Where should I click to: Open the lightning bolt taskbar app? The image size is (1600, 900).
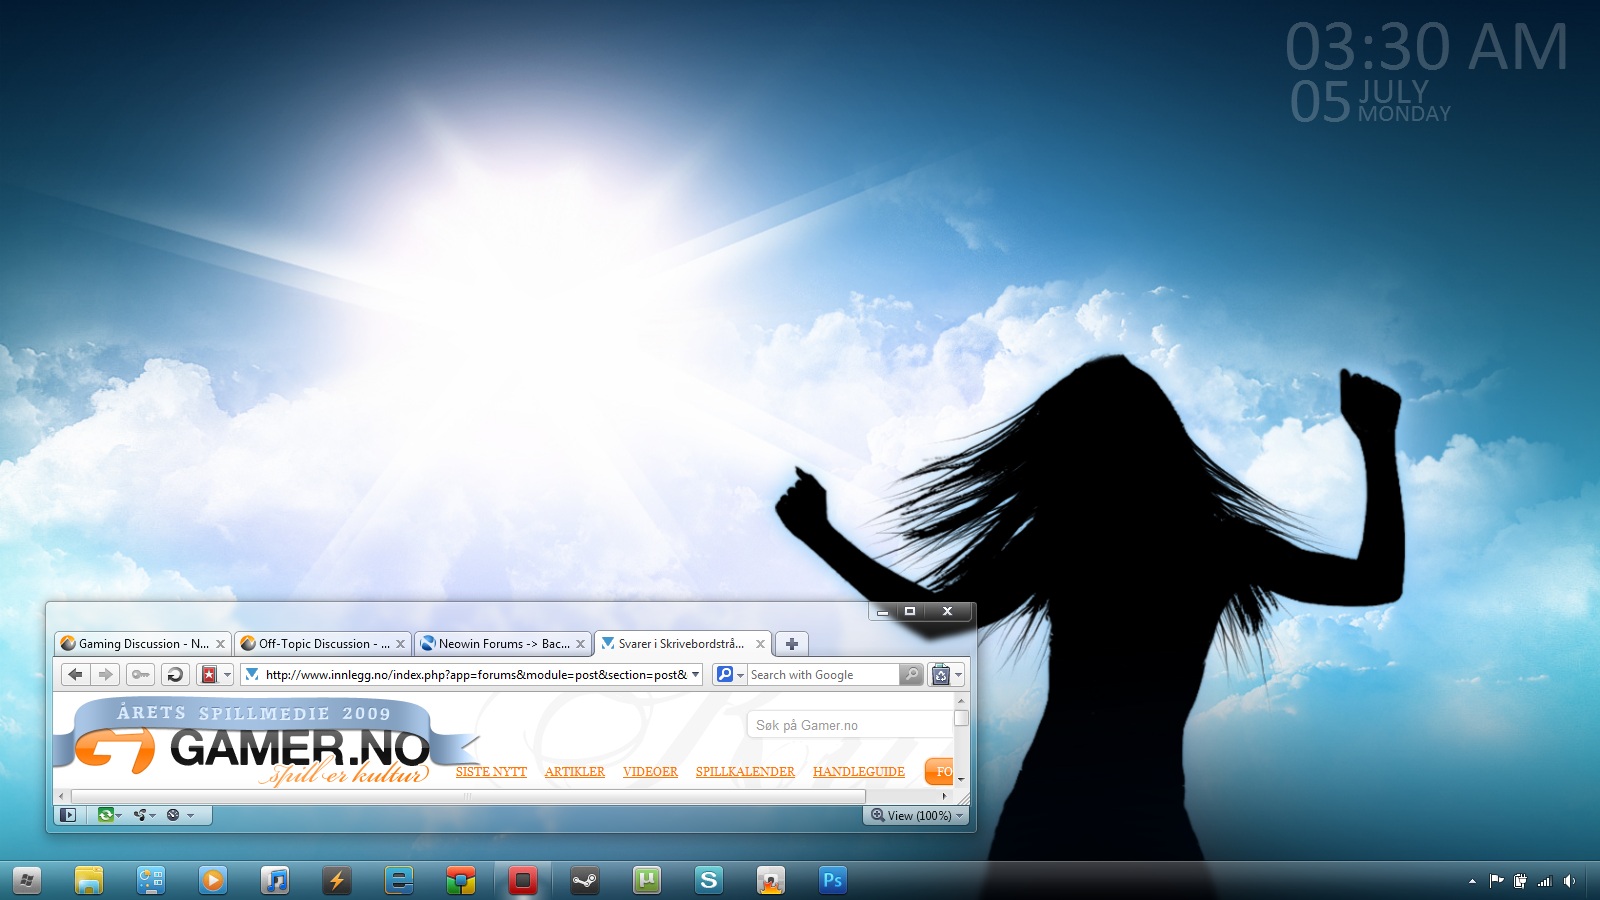coord(337,880)
